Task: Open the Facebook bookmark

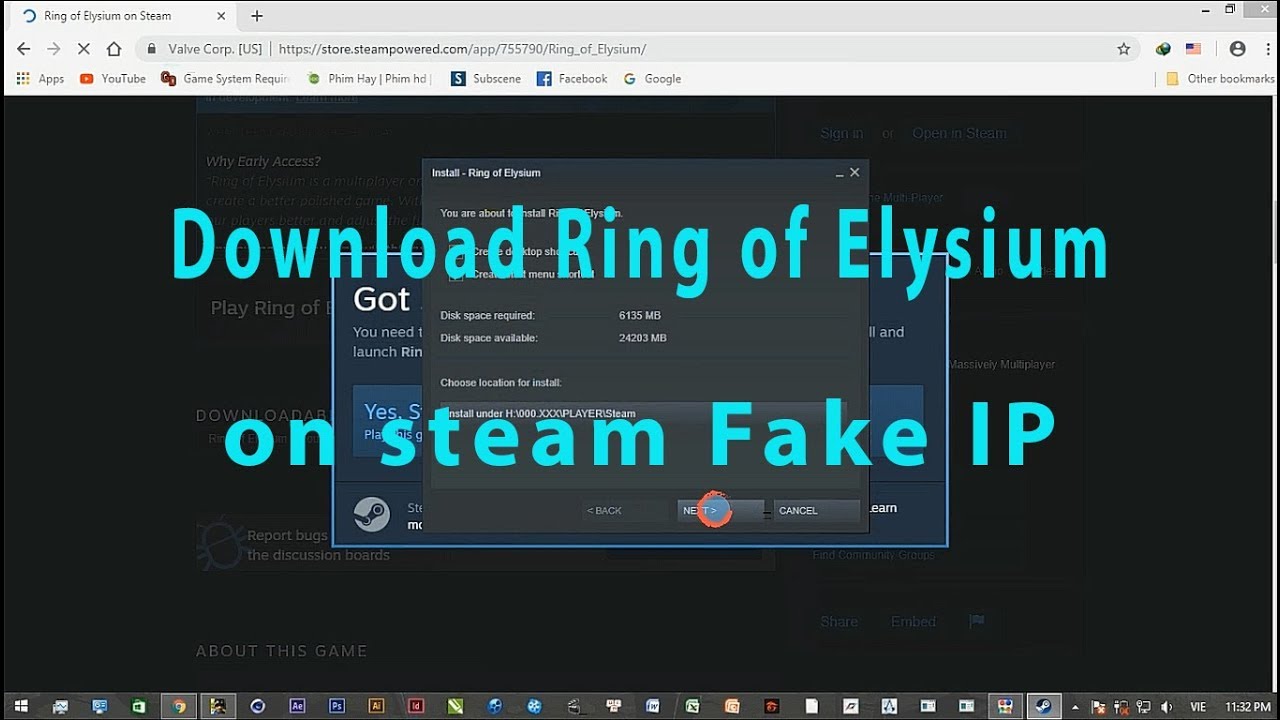Action: (x=572, y=79)
